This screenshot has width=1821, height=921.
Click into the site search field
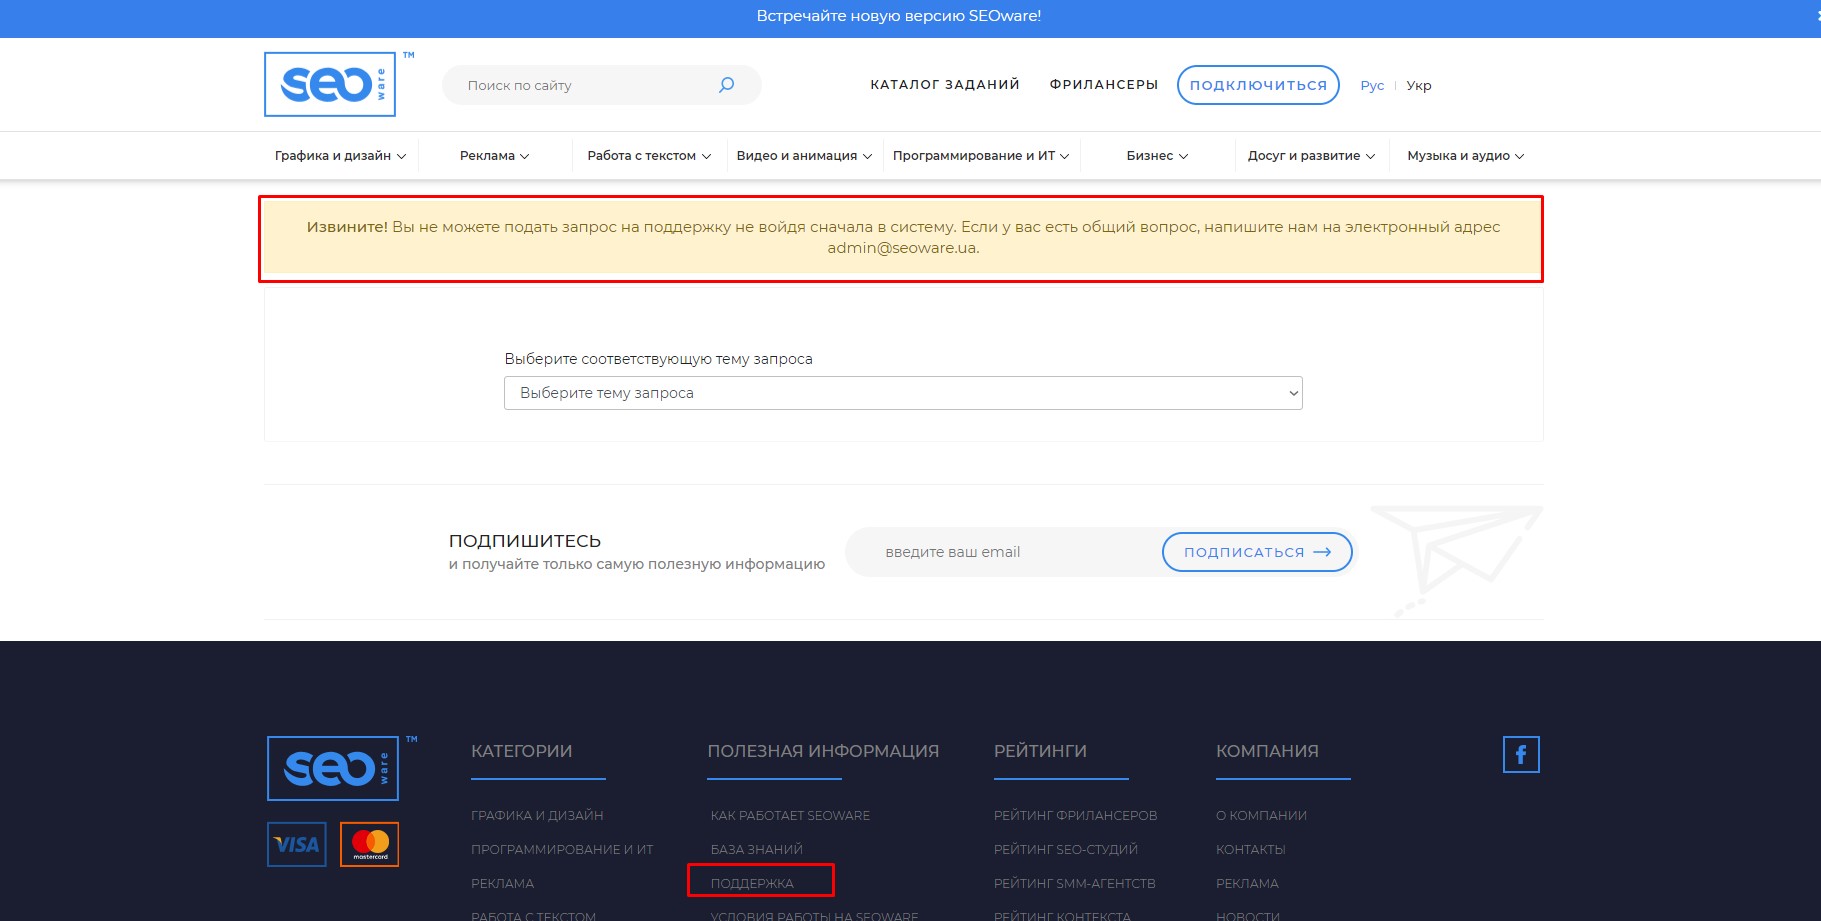tap(585, 86)
